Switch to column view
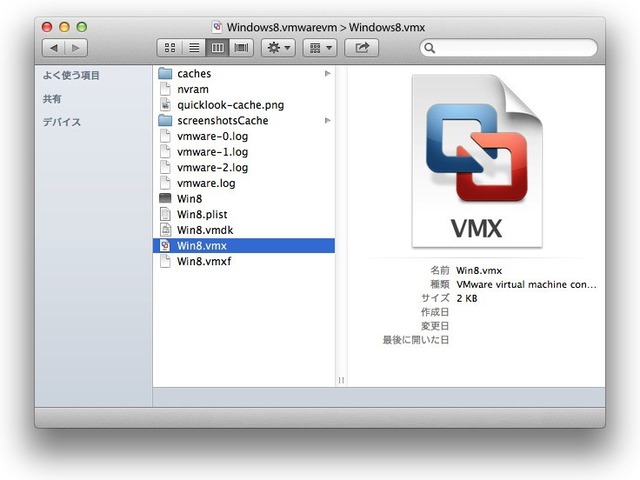Image resolution: width=640 pixels, height=480 pixels. click(x=218, y=48)
